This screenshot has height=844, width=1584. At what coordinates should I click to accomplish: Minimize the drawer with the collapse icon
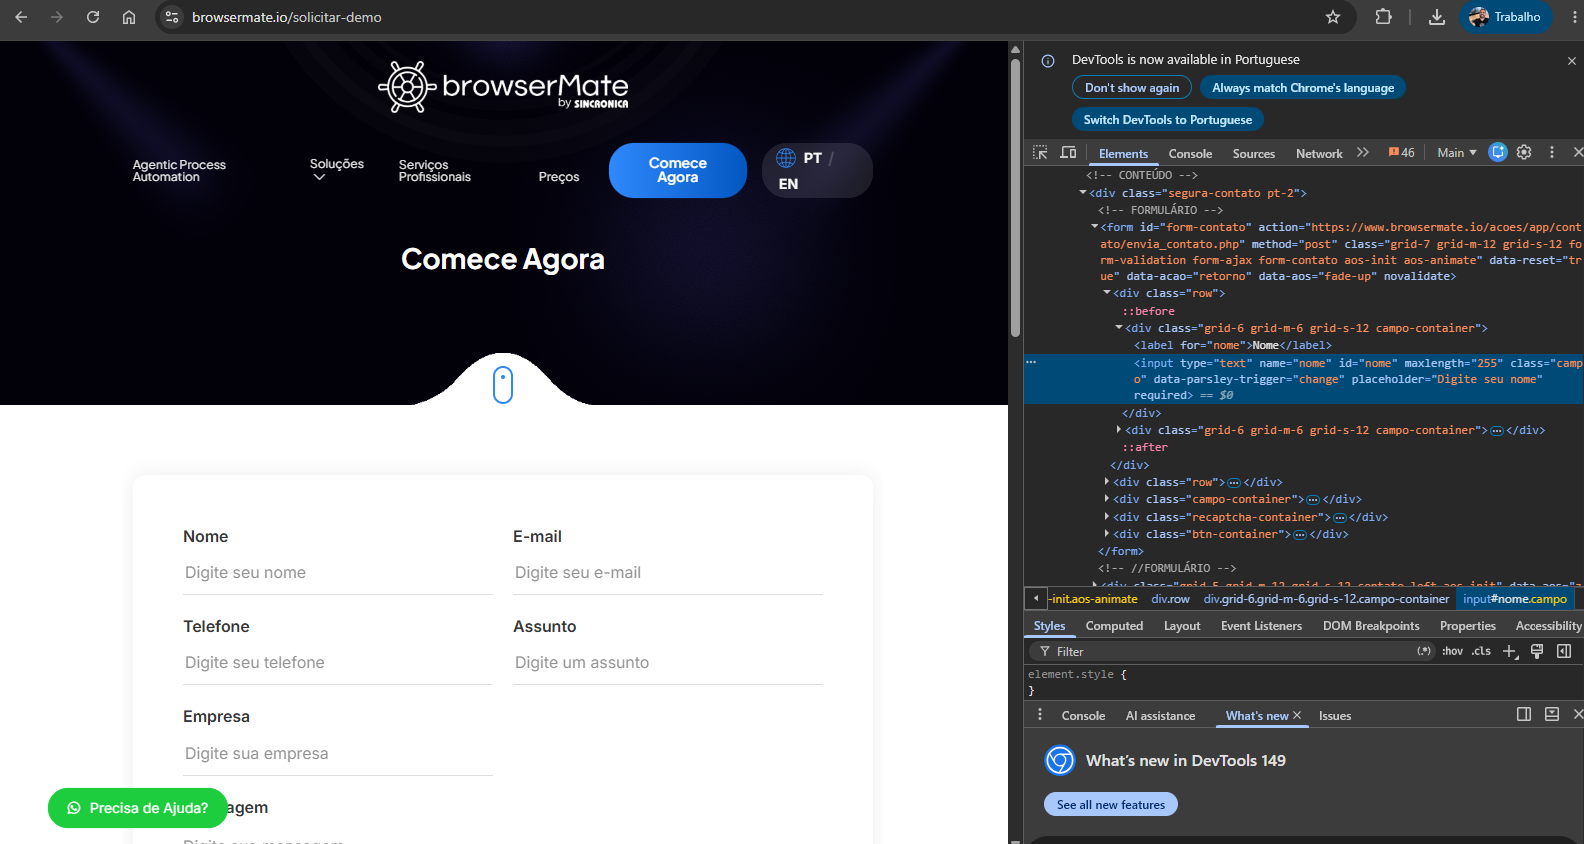click(1552, 714)
